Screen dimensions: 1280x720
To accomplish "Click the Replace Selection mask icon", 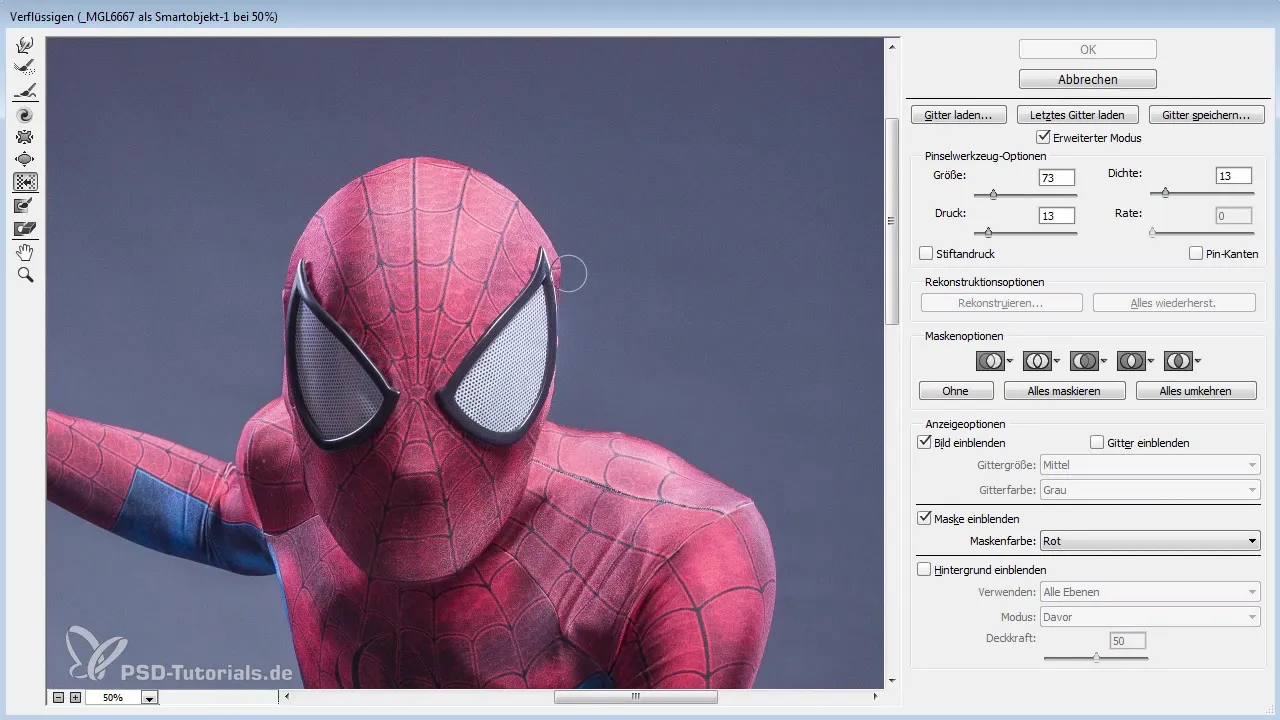I will coord(990,361).
